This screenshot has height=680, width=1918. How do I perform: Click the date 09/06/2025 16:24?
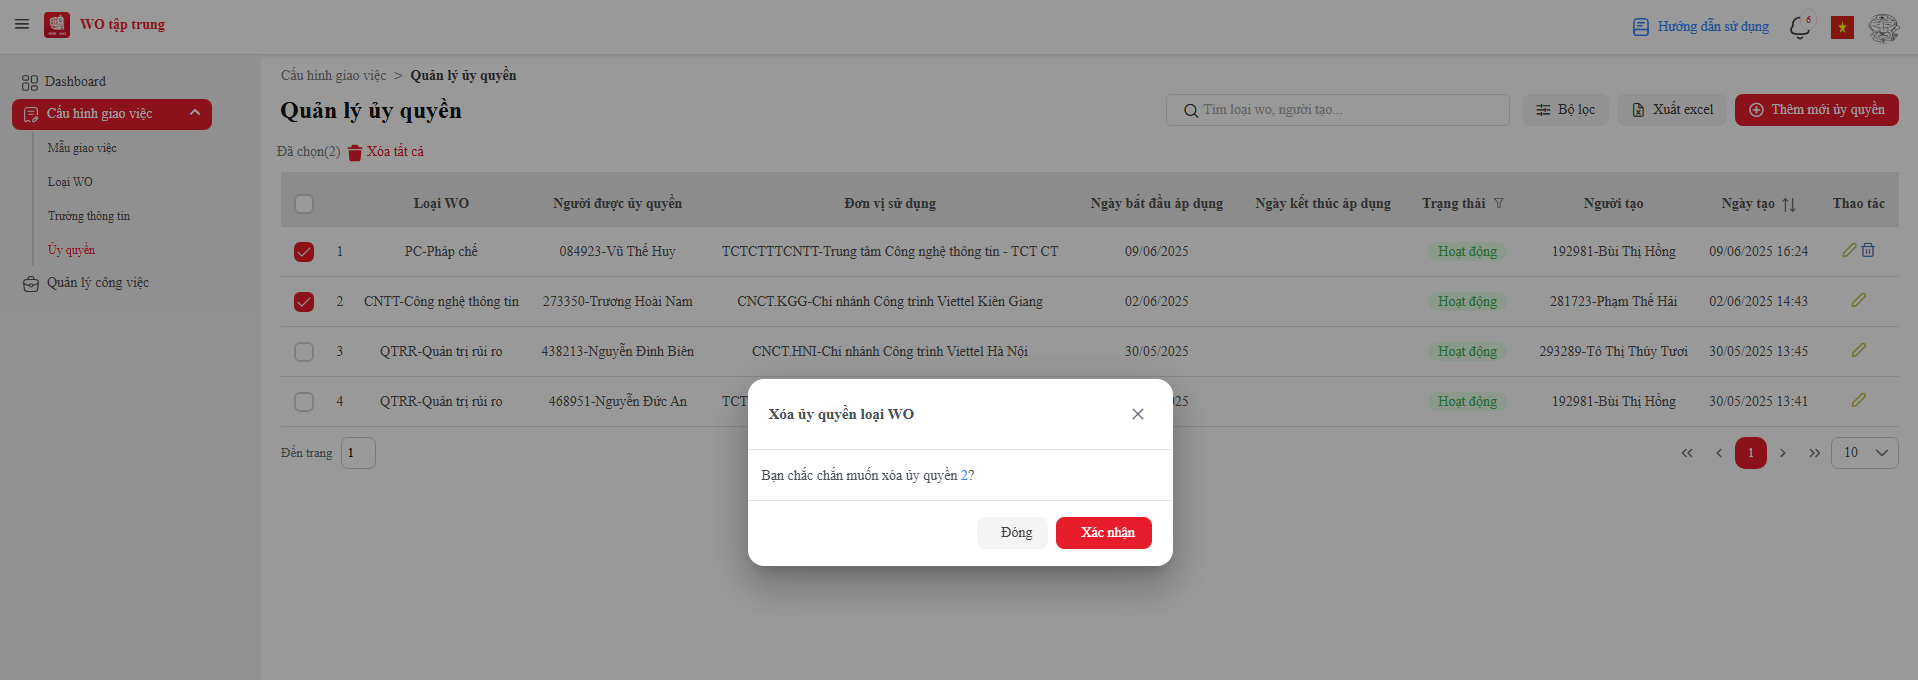pyautogui.click(x=1759, y=252)
